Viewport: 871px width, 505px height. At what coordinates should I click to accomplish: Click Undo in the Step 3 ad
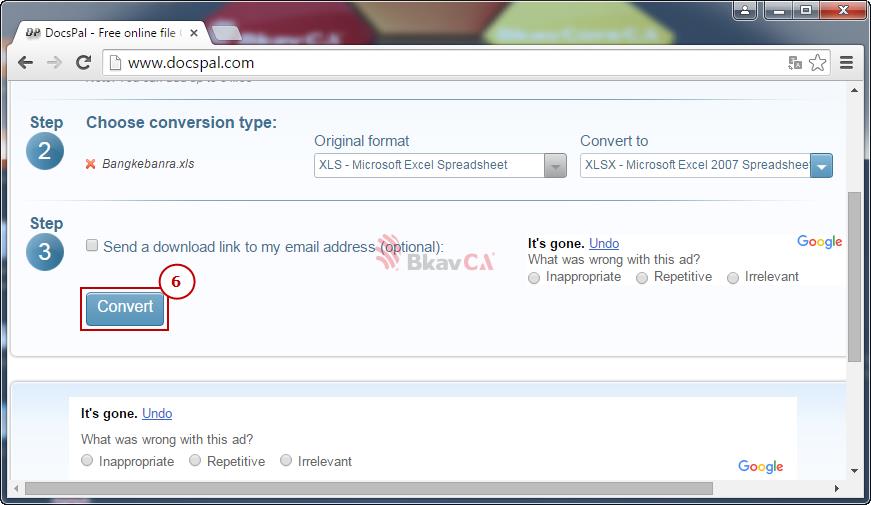(604, 243)
